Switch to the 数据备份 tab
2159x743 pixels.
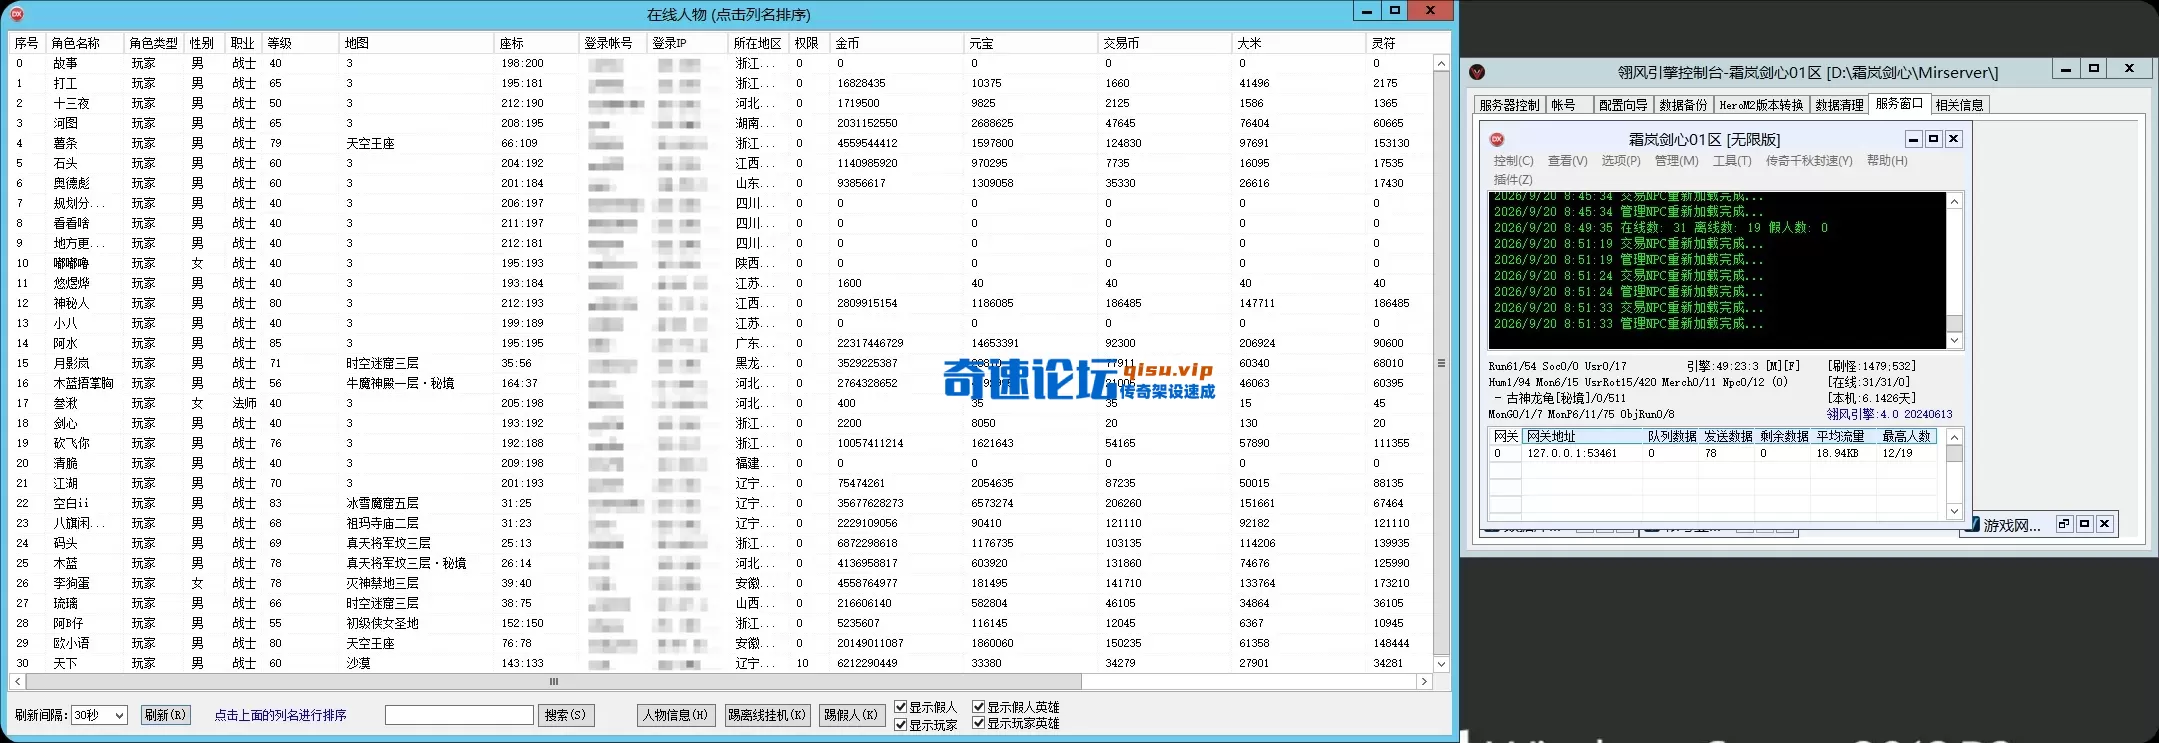(x=1683, y=105)
